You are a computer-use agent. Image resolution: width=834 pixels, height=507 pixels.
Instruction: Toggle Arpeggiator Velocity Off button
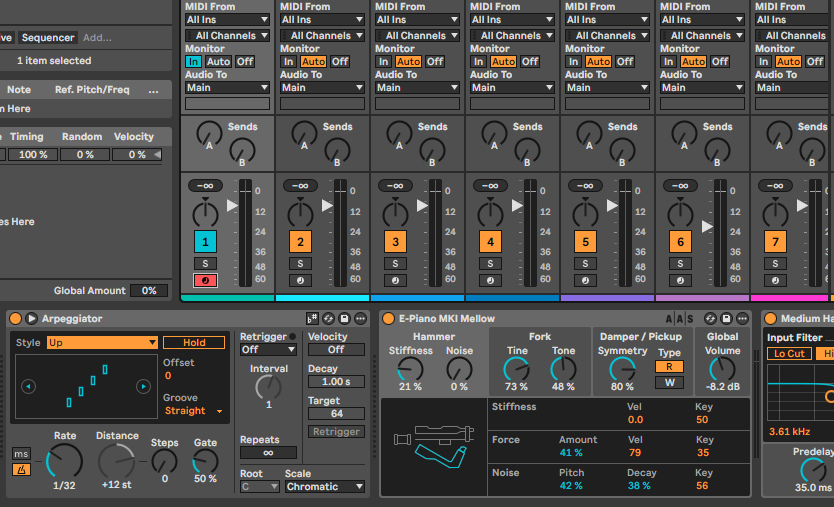336,350
